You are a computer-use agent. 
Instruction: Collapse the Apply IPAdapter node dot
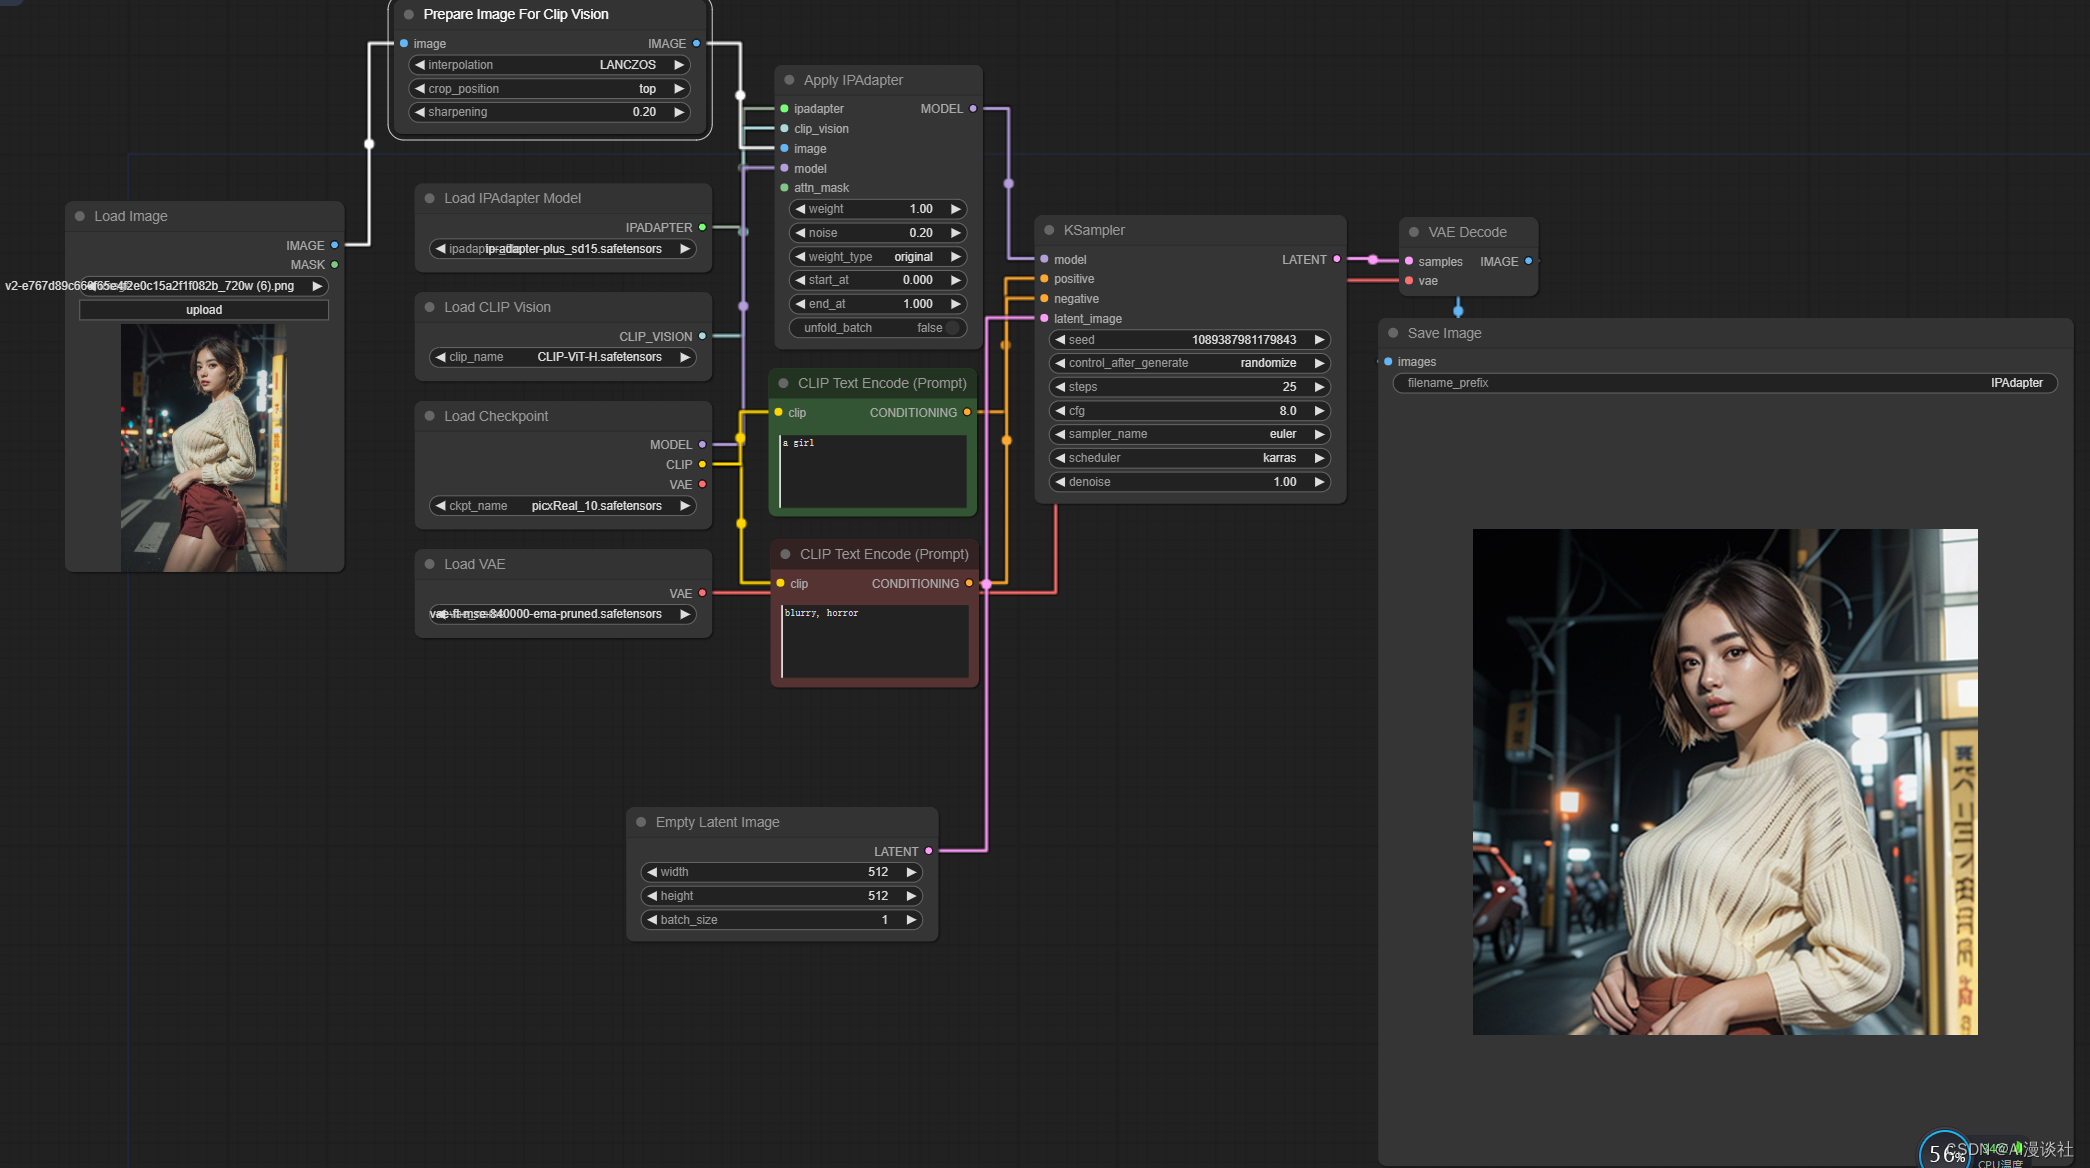point(789,80)
